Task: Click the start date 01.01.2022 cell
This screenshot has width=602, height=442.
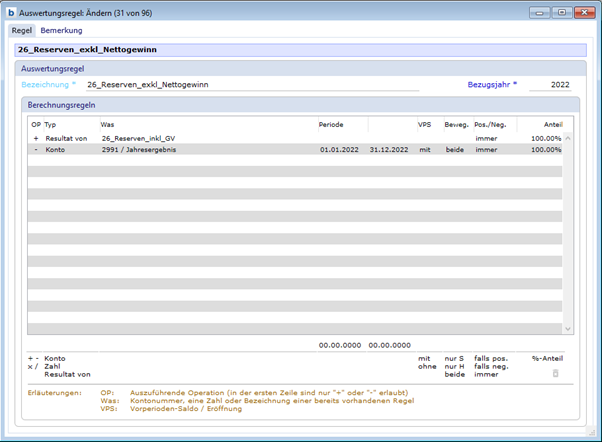Action: click(x=339, y=149)
